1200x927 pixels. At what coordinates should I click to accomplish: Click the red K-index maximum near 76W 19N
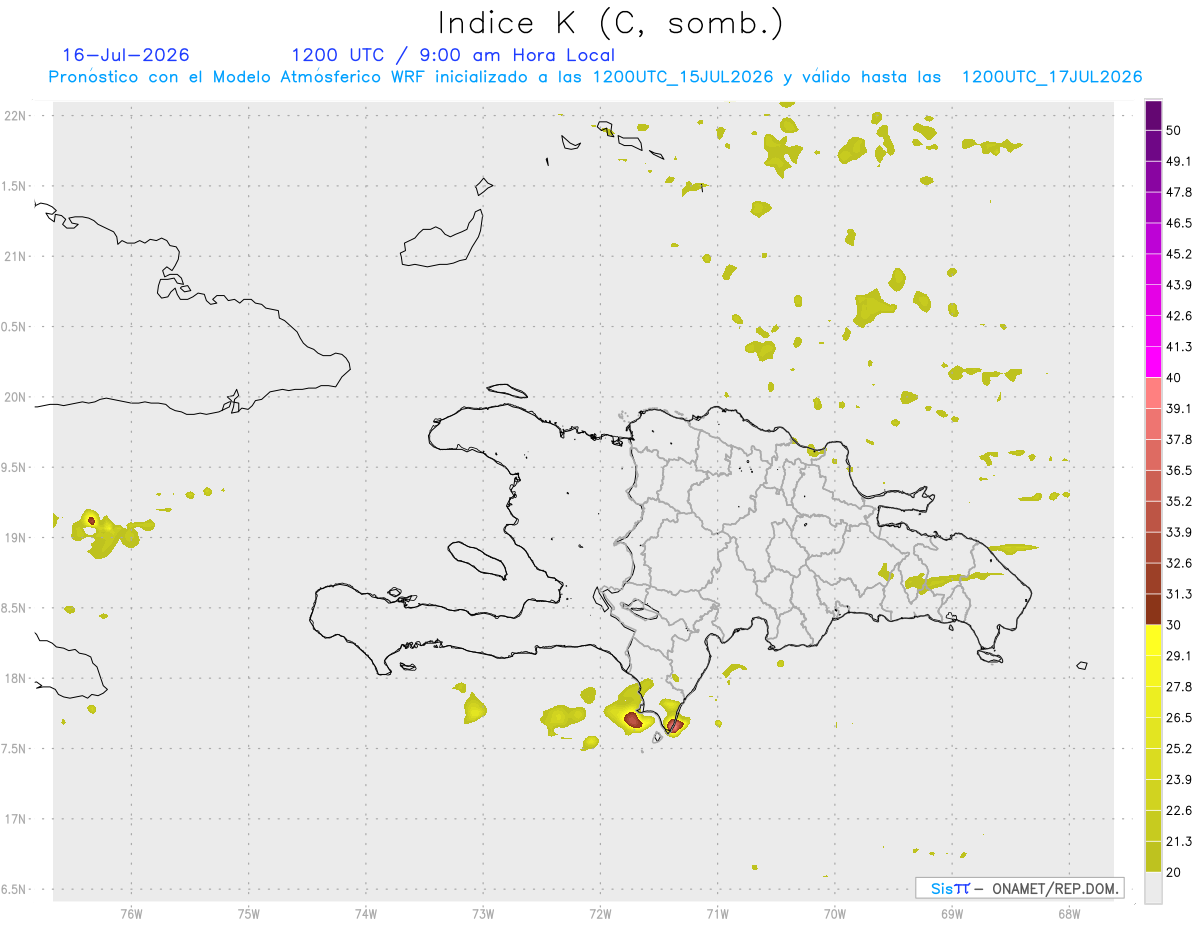point(91,521)
